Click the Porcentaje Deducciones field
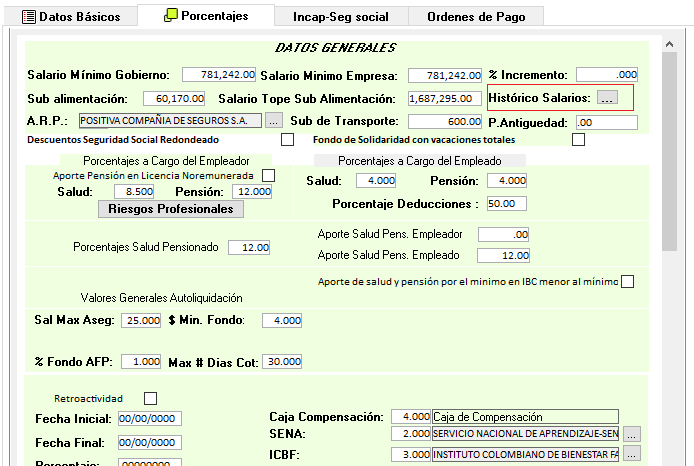Image resolution: width=694 pixels, height=466 pixels. coord(507,203)
